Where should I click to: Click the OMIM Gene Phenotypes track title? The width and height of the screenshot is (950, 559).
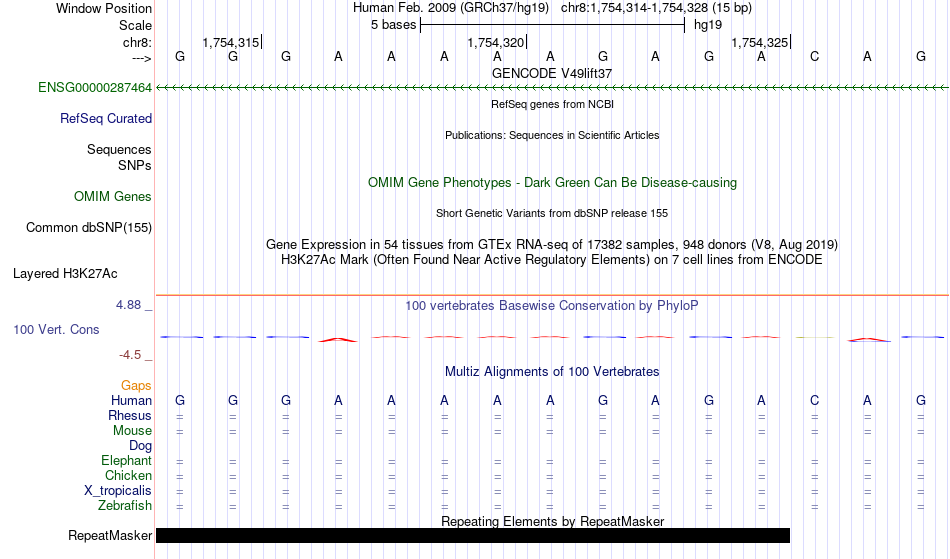click(552, 182)
